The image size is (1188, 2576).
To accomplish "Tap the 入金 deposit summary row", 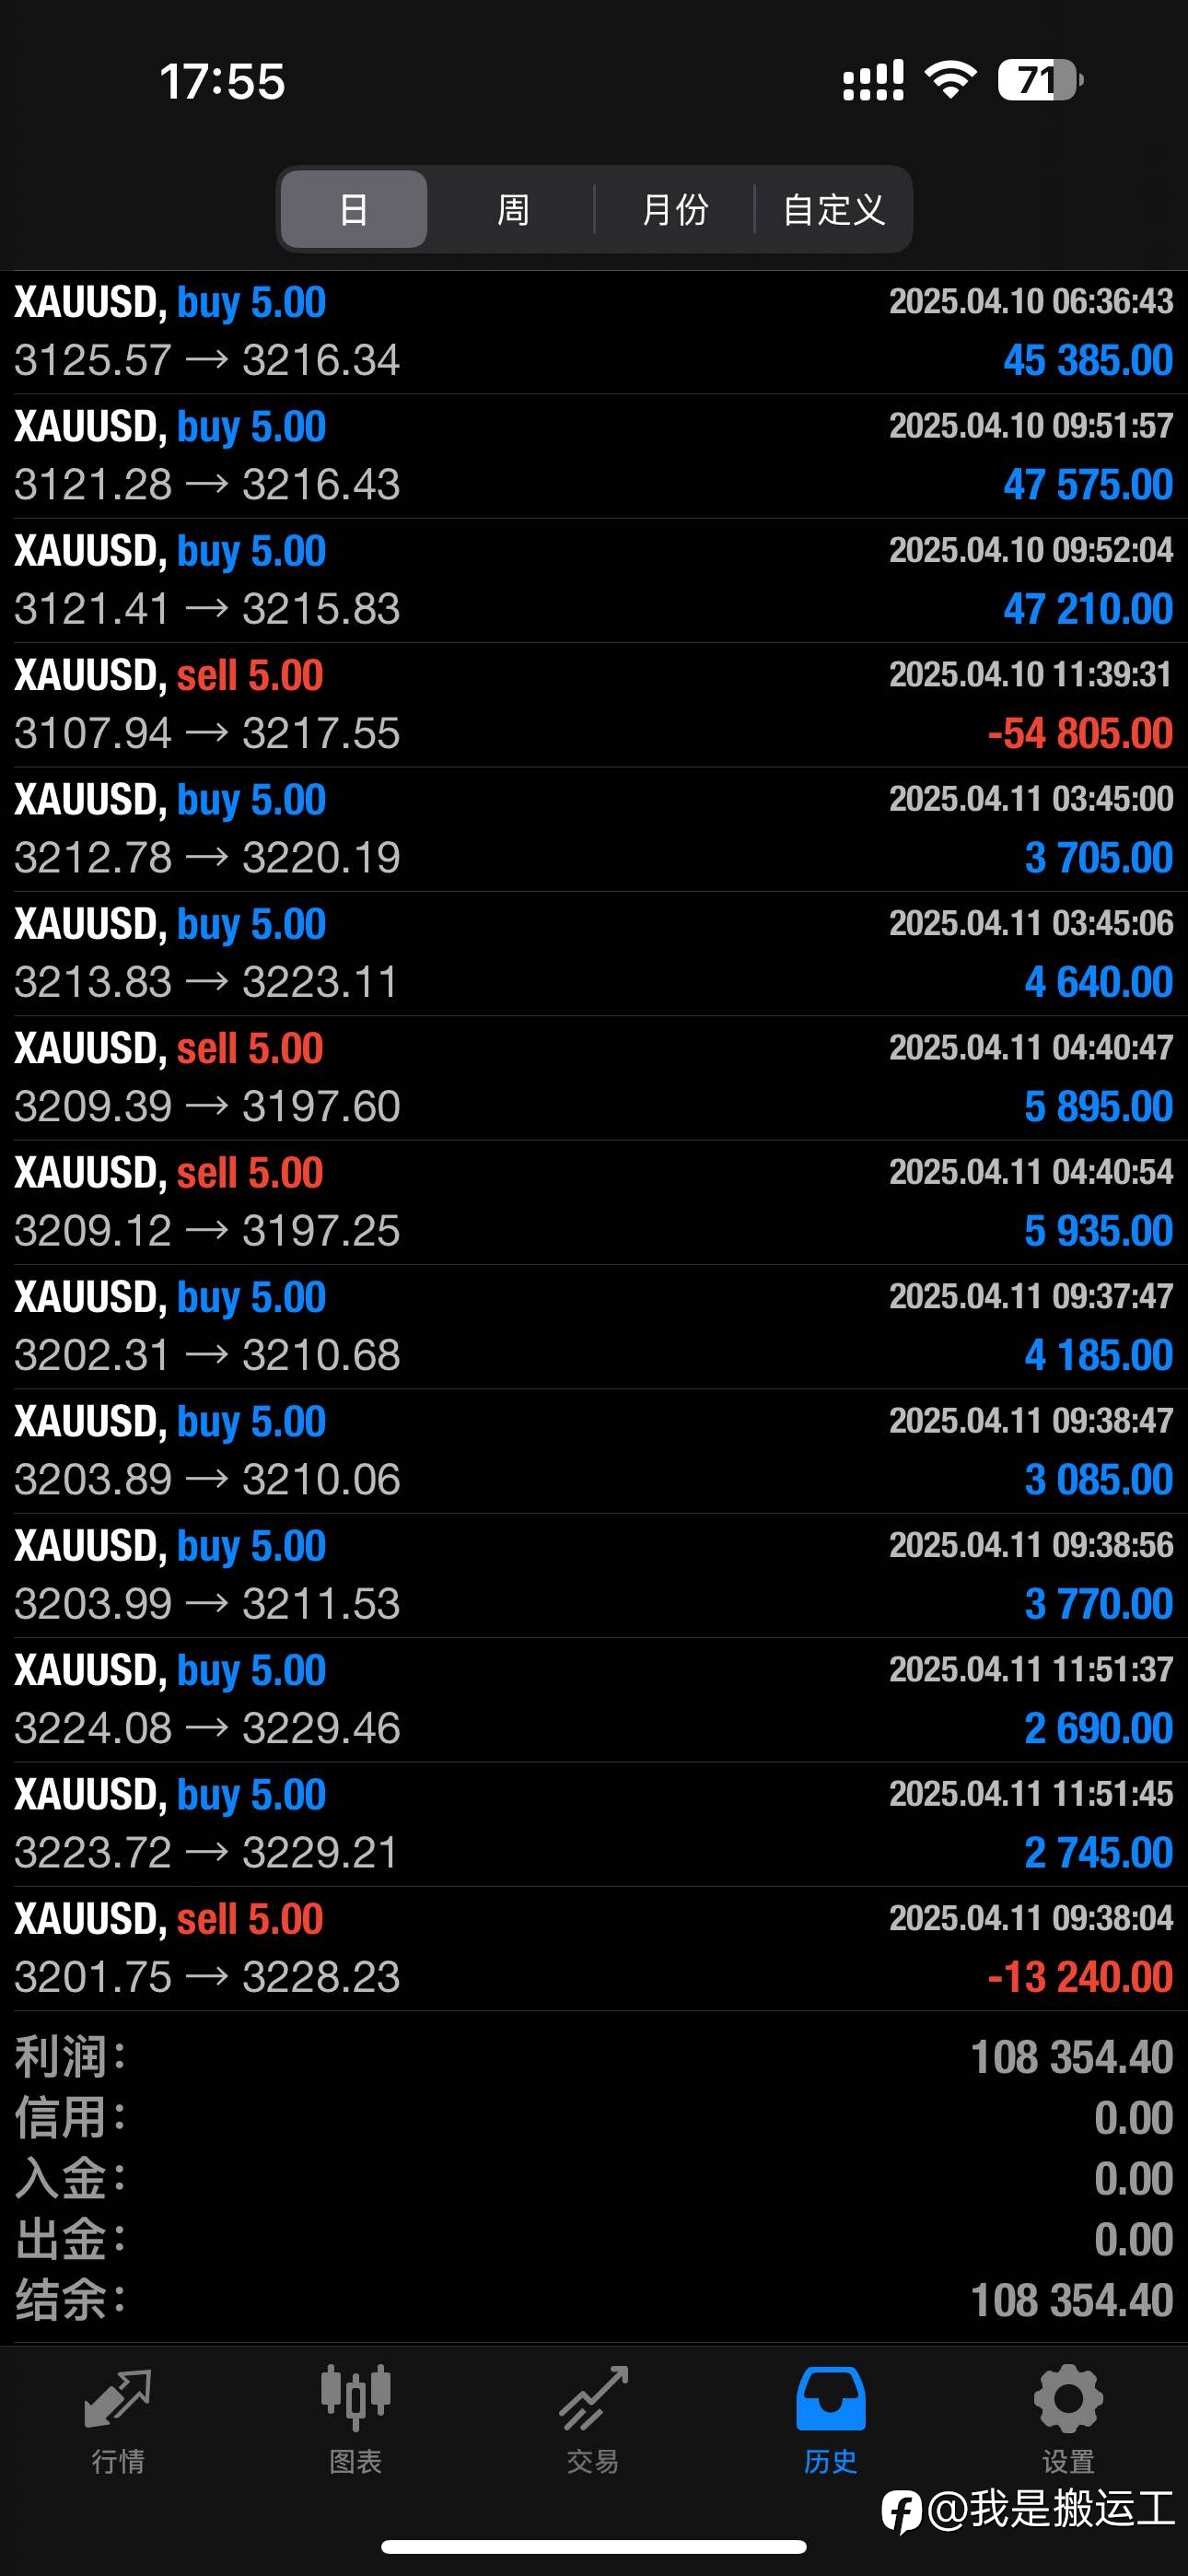I will 594,2180.
